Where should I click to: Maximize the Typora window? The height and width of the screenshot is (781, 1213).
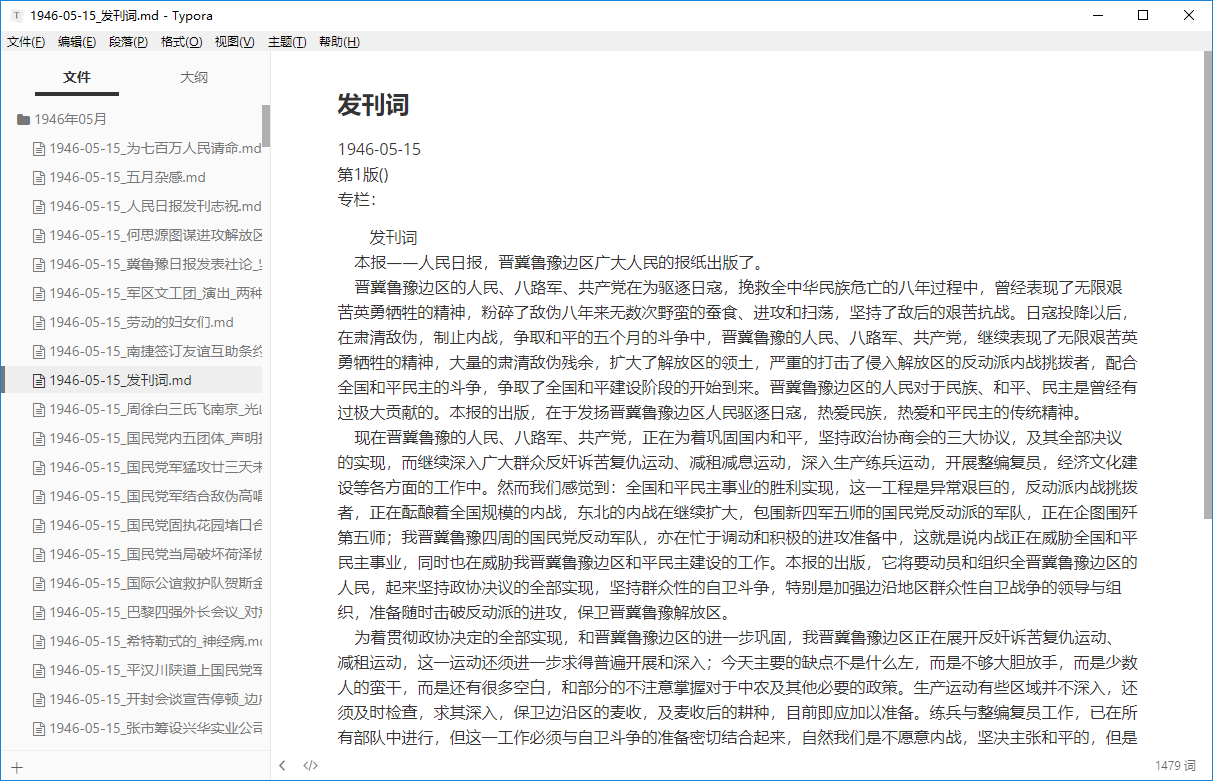(1143, 15)
